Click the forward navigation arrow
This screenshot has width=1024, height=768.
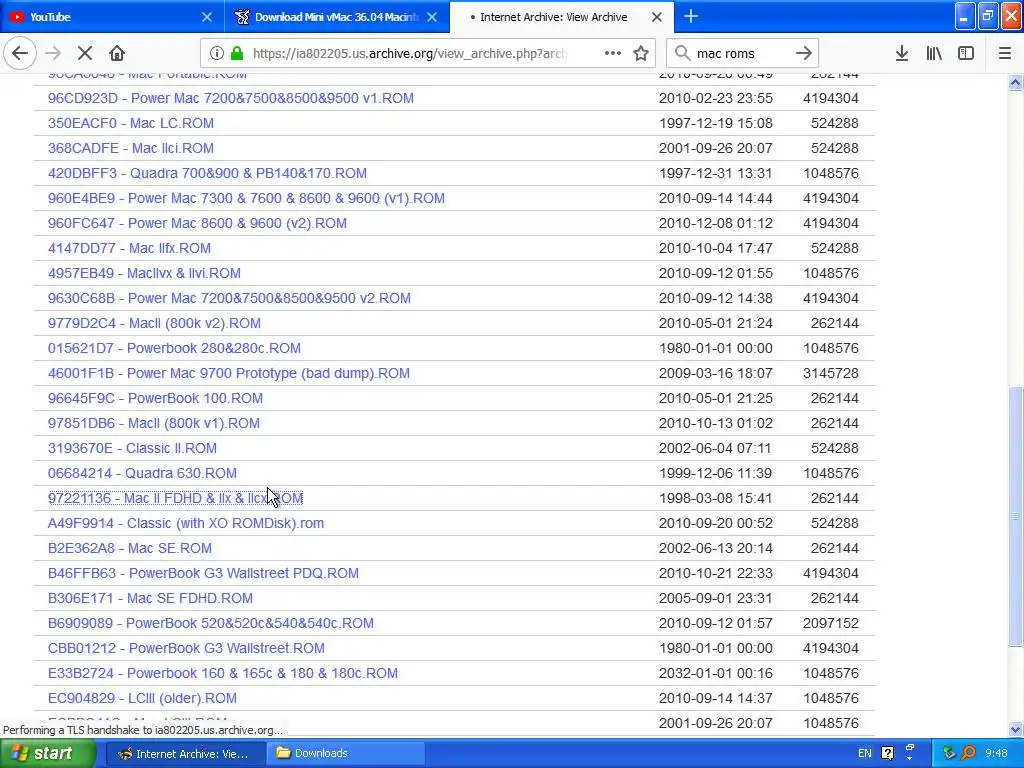pos(53,54)
